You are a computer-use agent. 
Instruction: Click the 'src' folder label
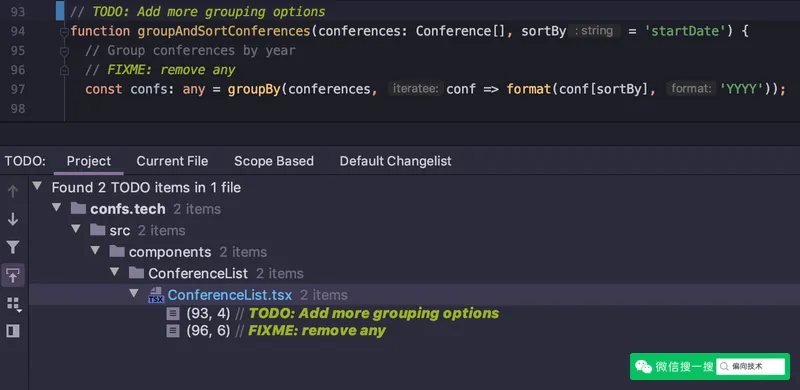point(120,230)
